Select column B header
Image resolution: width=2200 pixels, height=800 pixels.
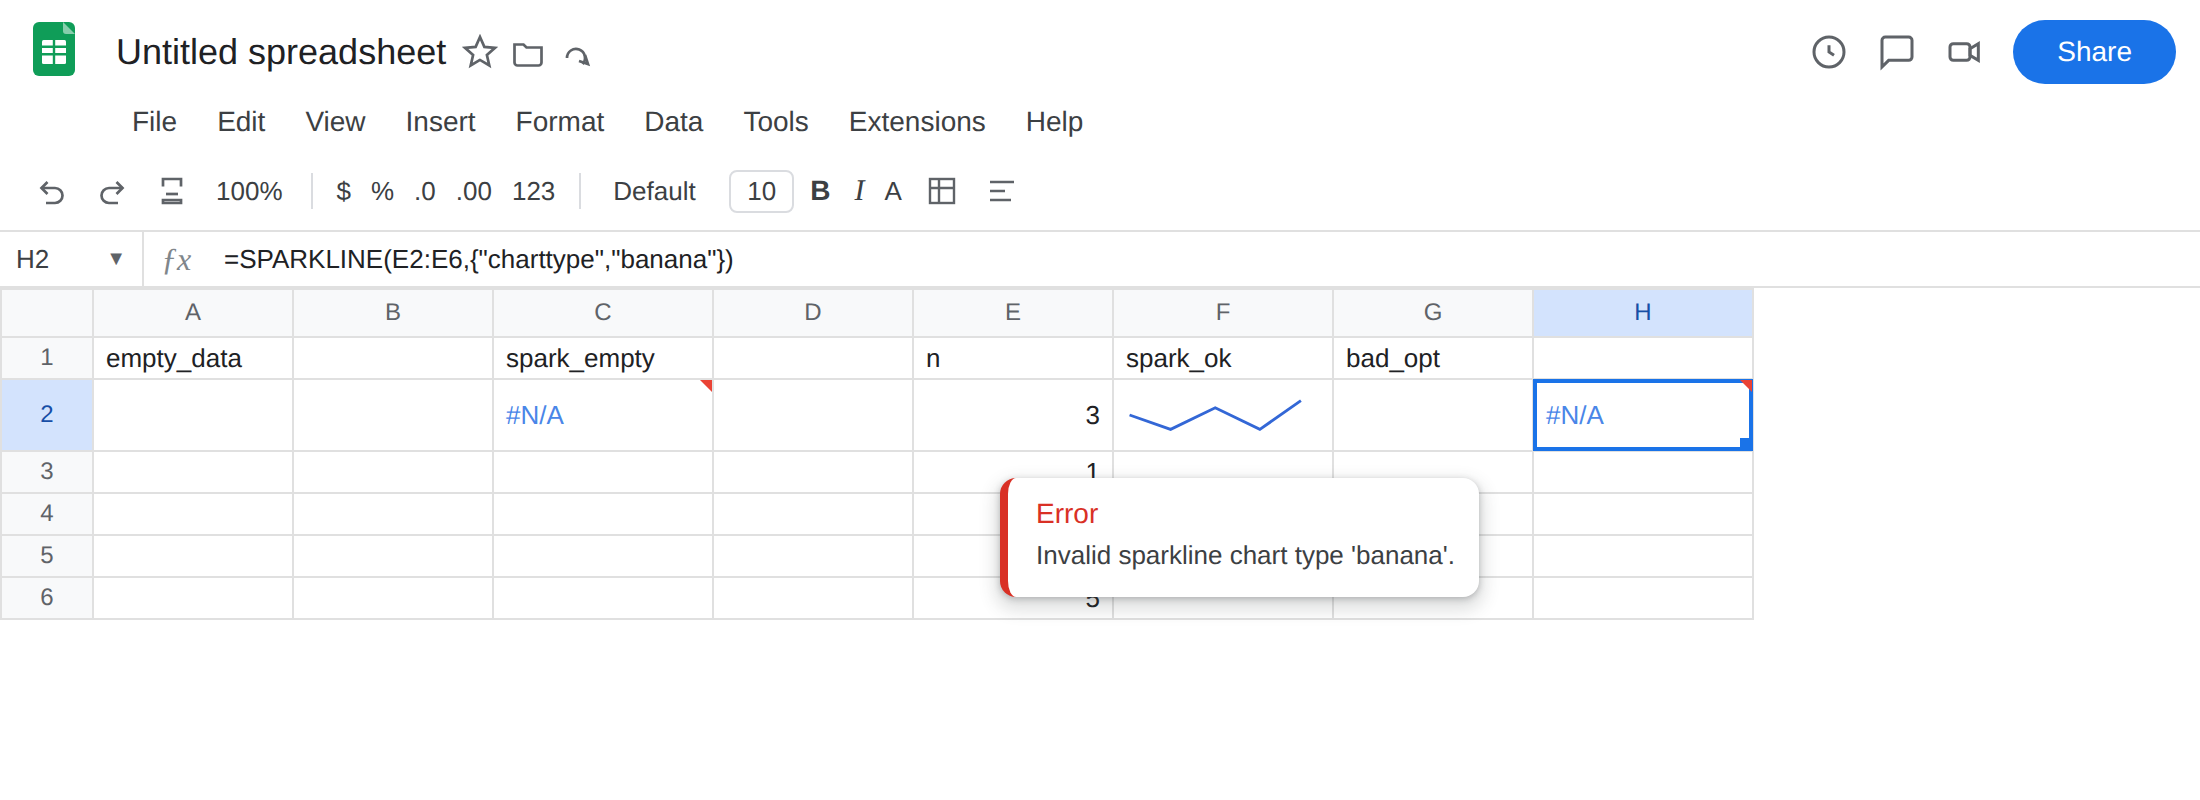(x=393, y=313)
